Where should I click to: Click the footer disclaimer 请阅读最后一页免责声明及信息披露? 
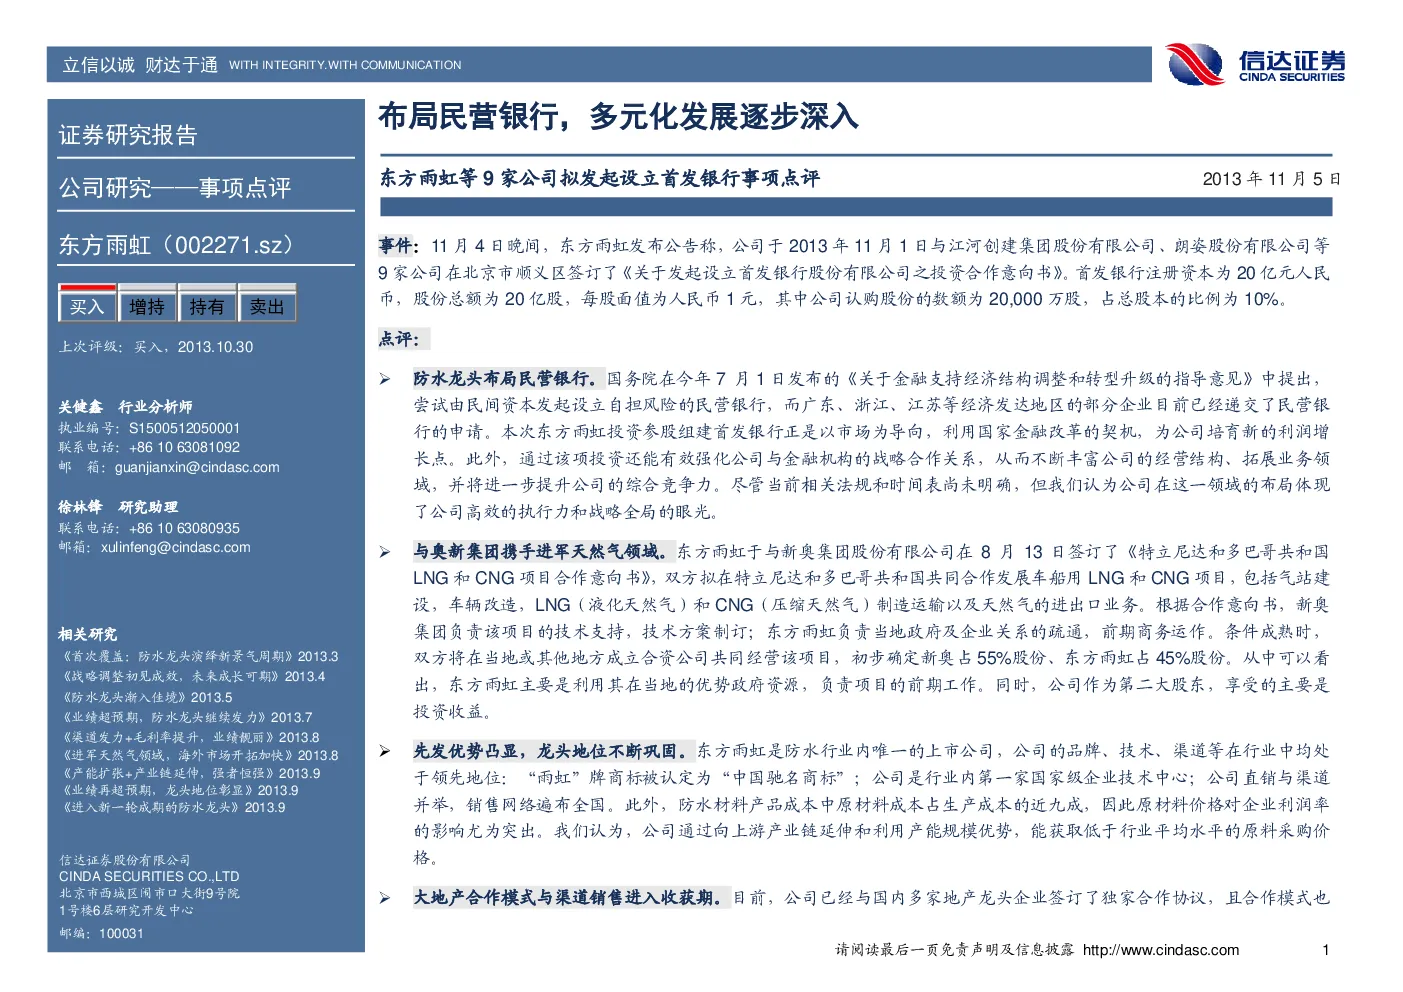955,950
